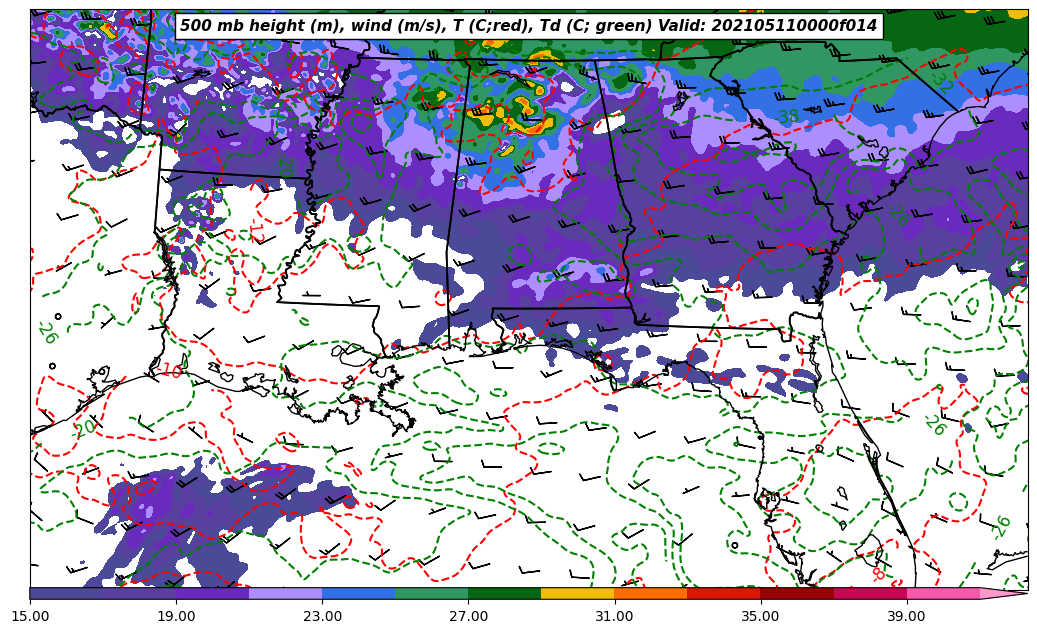The image size is (1037, 633).
Task: Click the 15.00 colorbar tick label
Action: point(30,616)
